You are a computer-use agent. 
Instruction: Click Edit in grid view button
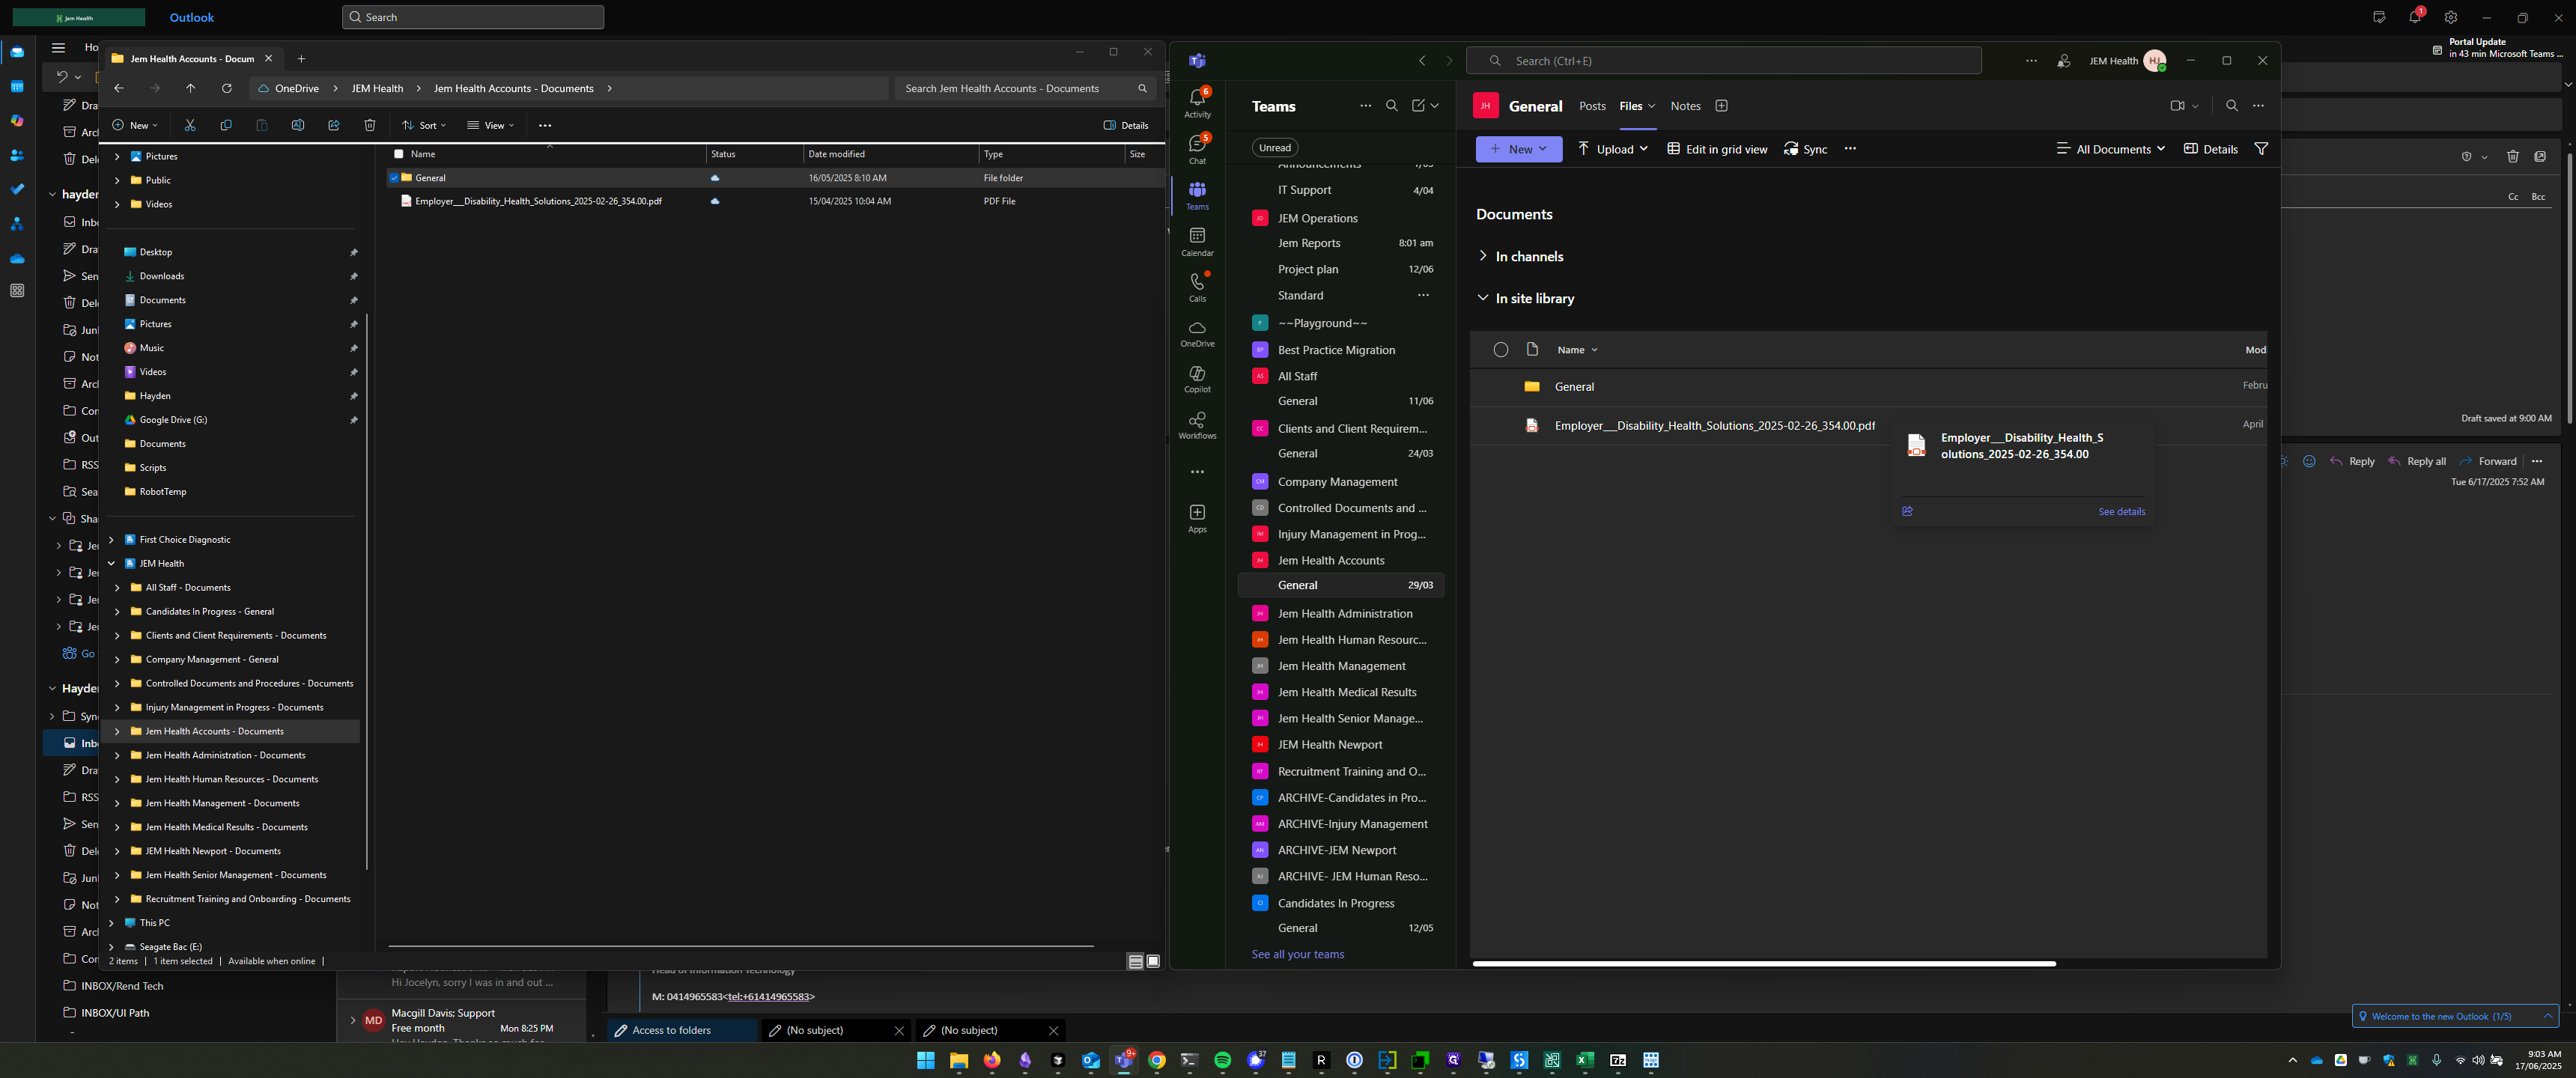pyautogui.click(x=1717, y=149)
